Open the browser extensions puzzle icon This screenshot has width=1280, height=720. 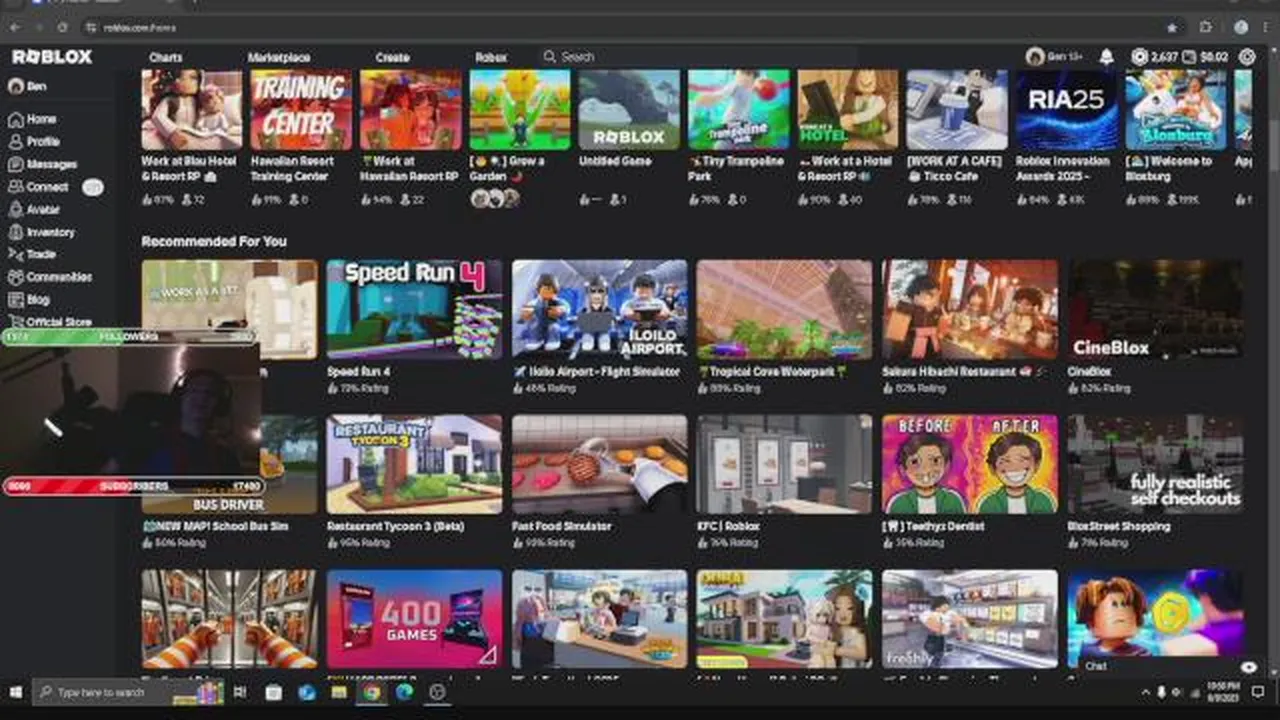(x=1206, y=27)
